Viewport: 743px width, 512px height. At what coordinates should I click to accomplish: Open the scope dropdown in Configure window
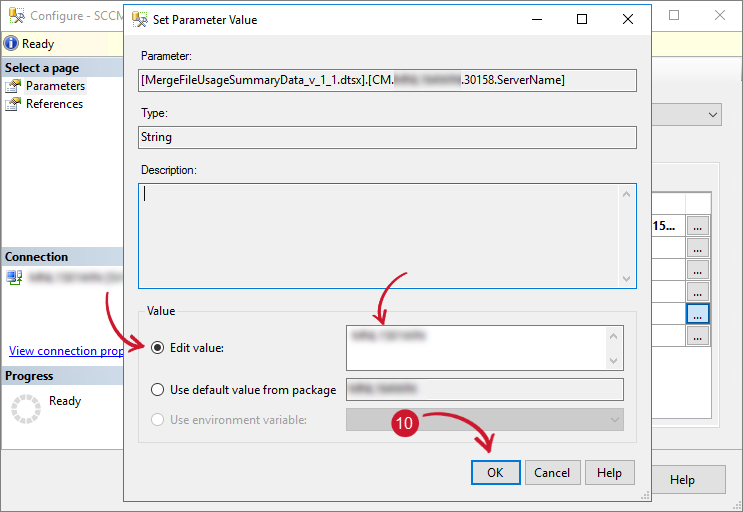[x=713, y=115]
